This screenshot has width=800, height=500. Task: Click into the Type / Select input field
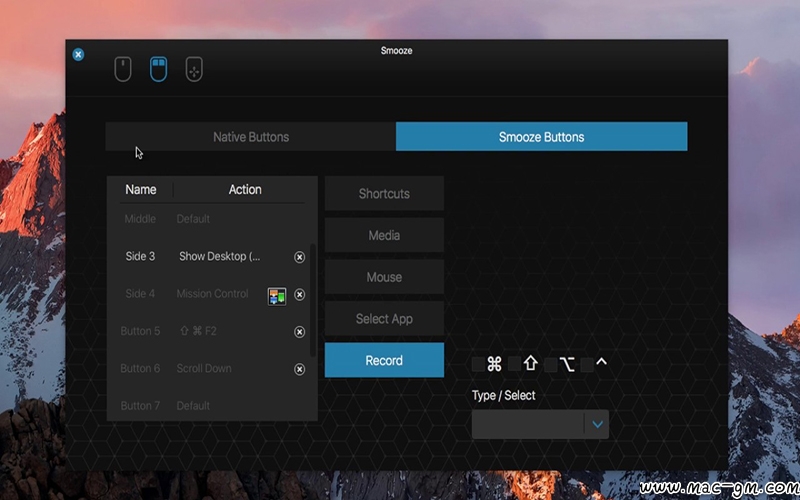pos(528,424)
